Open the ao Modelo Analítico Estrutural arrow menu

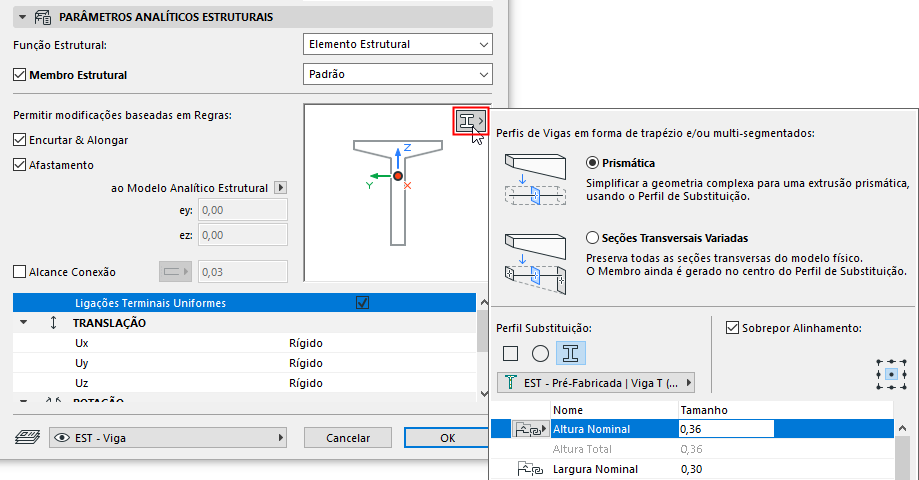[281, 188]
